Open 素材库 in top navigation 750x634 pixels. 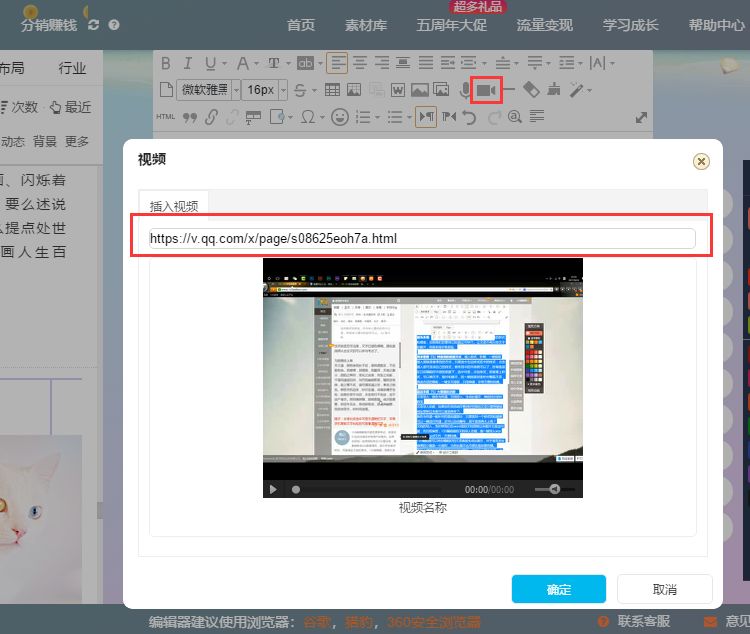click(x=364, y=25)
